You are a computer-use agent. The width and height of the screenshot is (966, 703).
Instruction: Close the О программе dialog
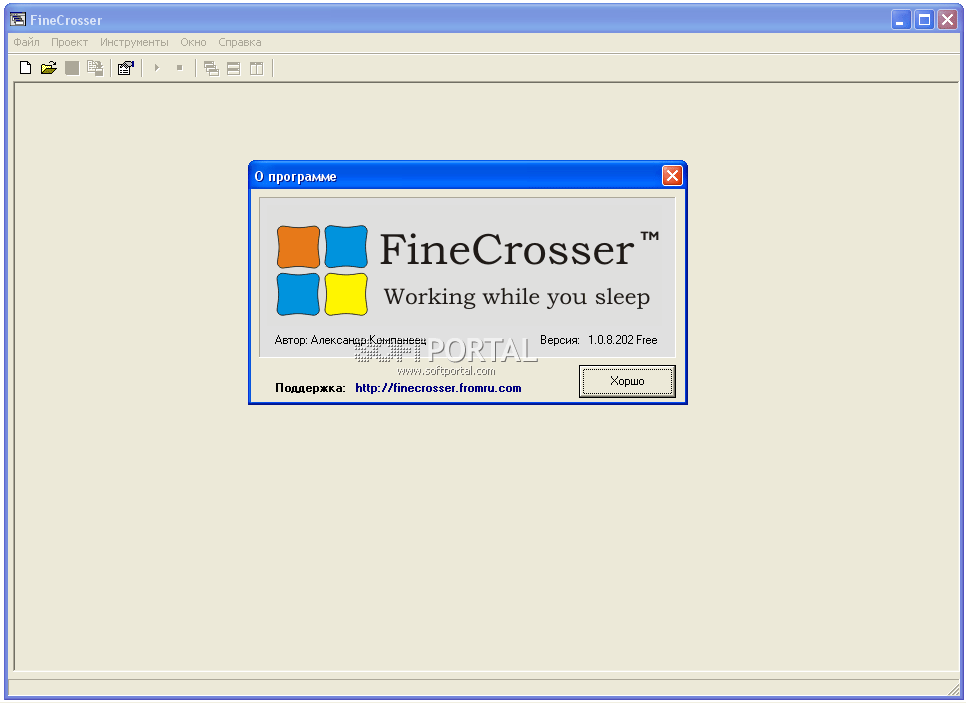[x=672, y=176]
